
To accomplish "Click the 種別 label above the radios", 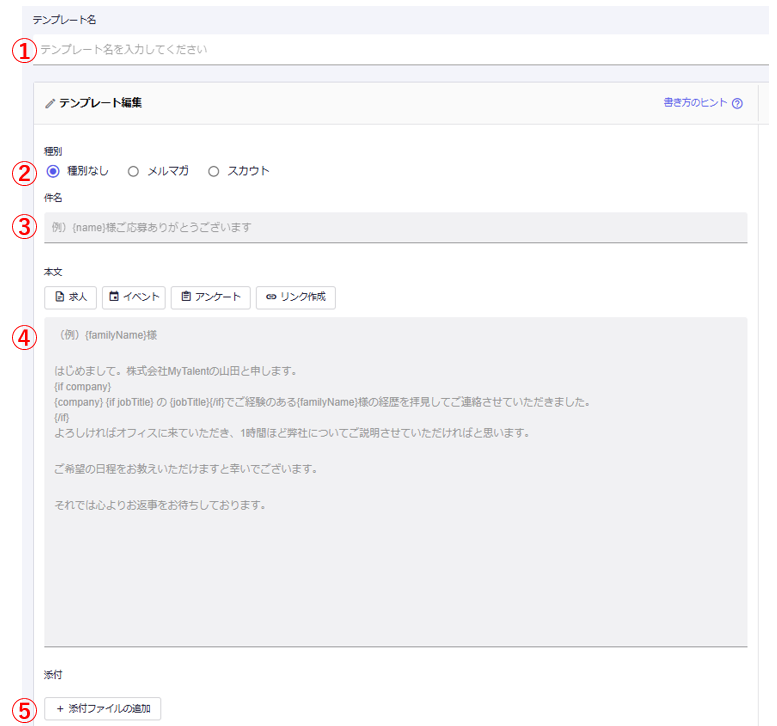I will click(53, 151).
